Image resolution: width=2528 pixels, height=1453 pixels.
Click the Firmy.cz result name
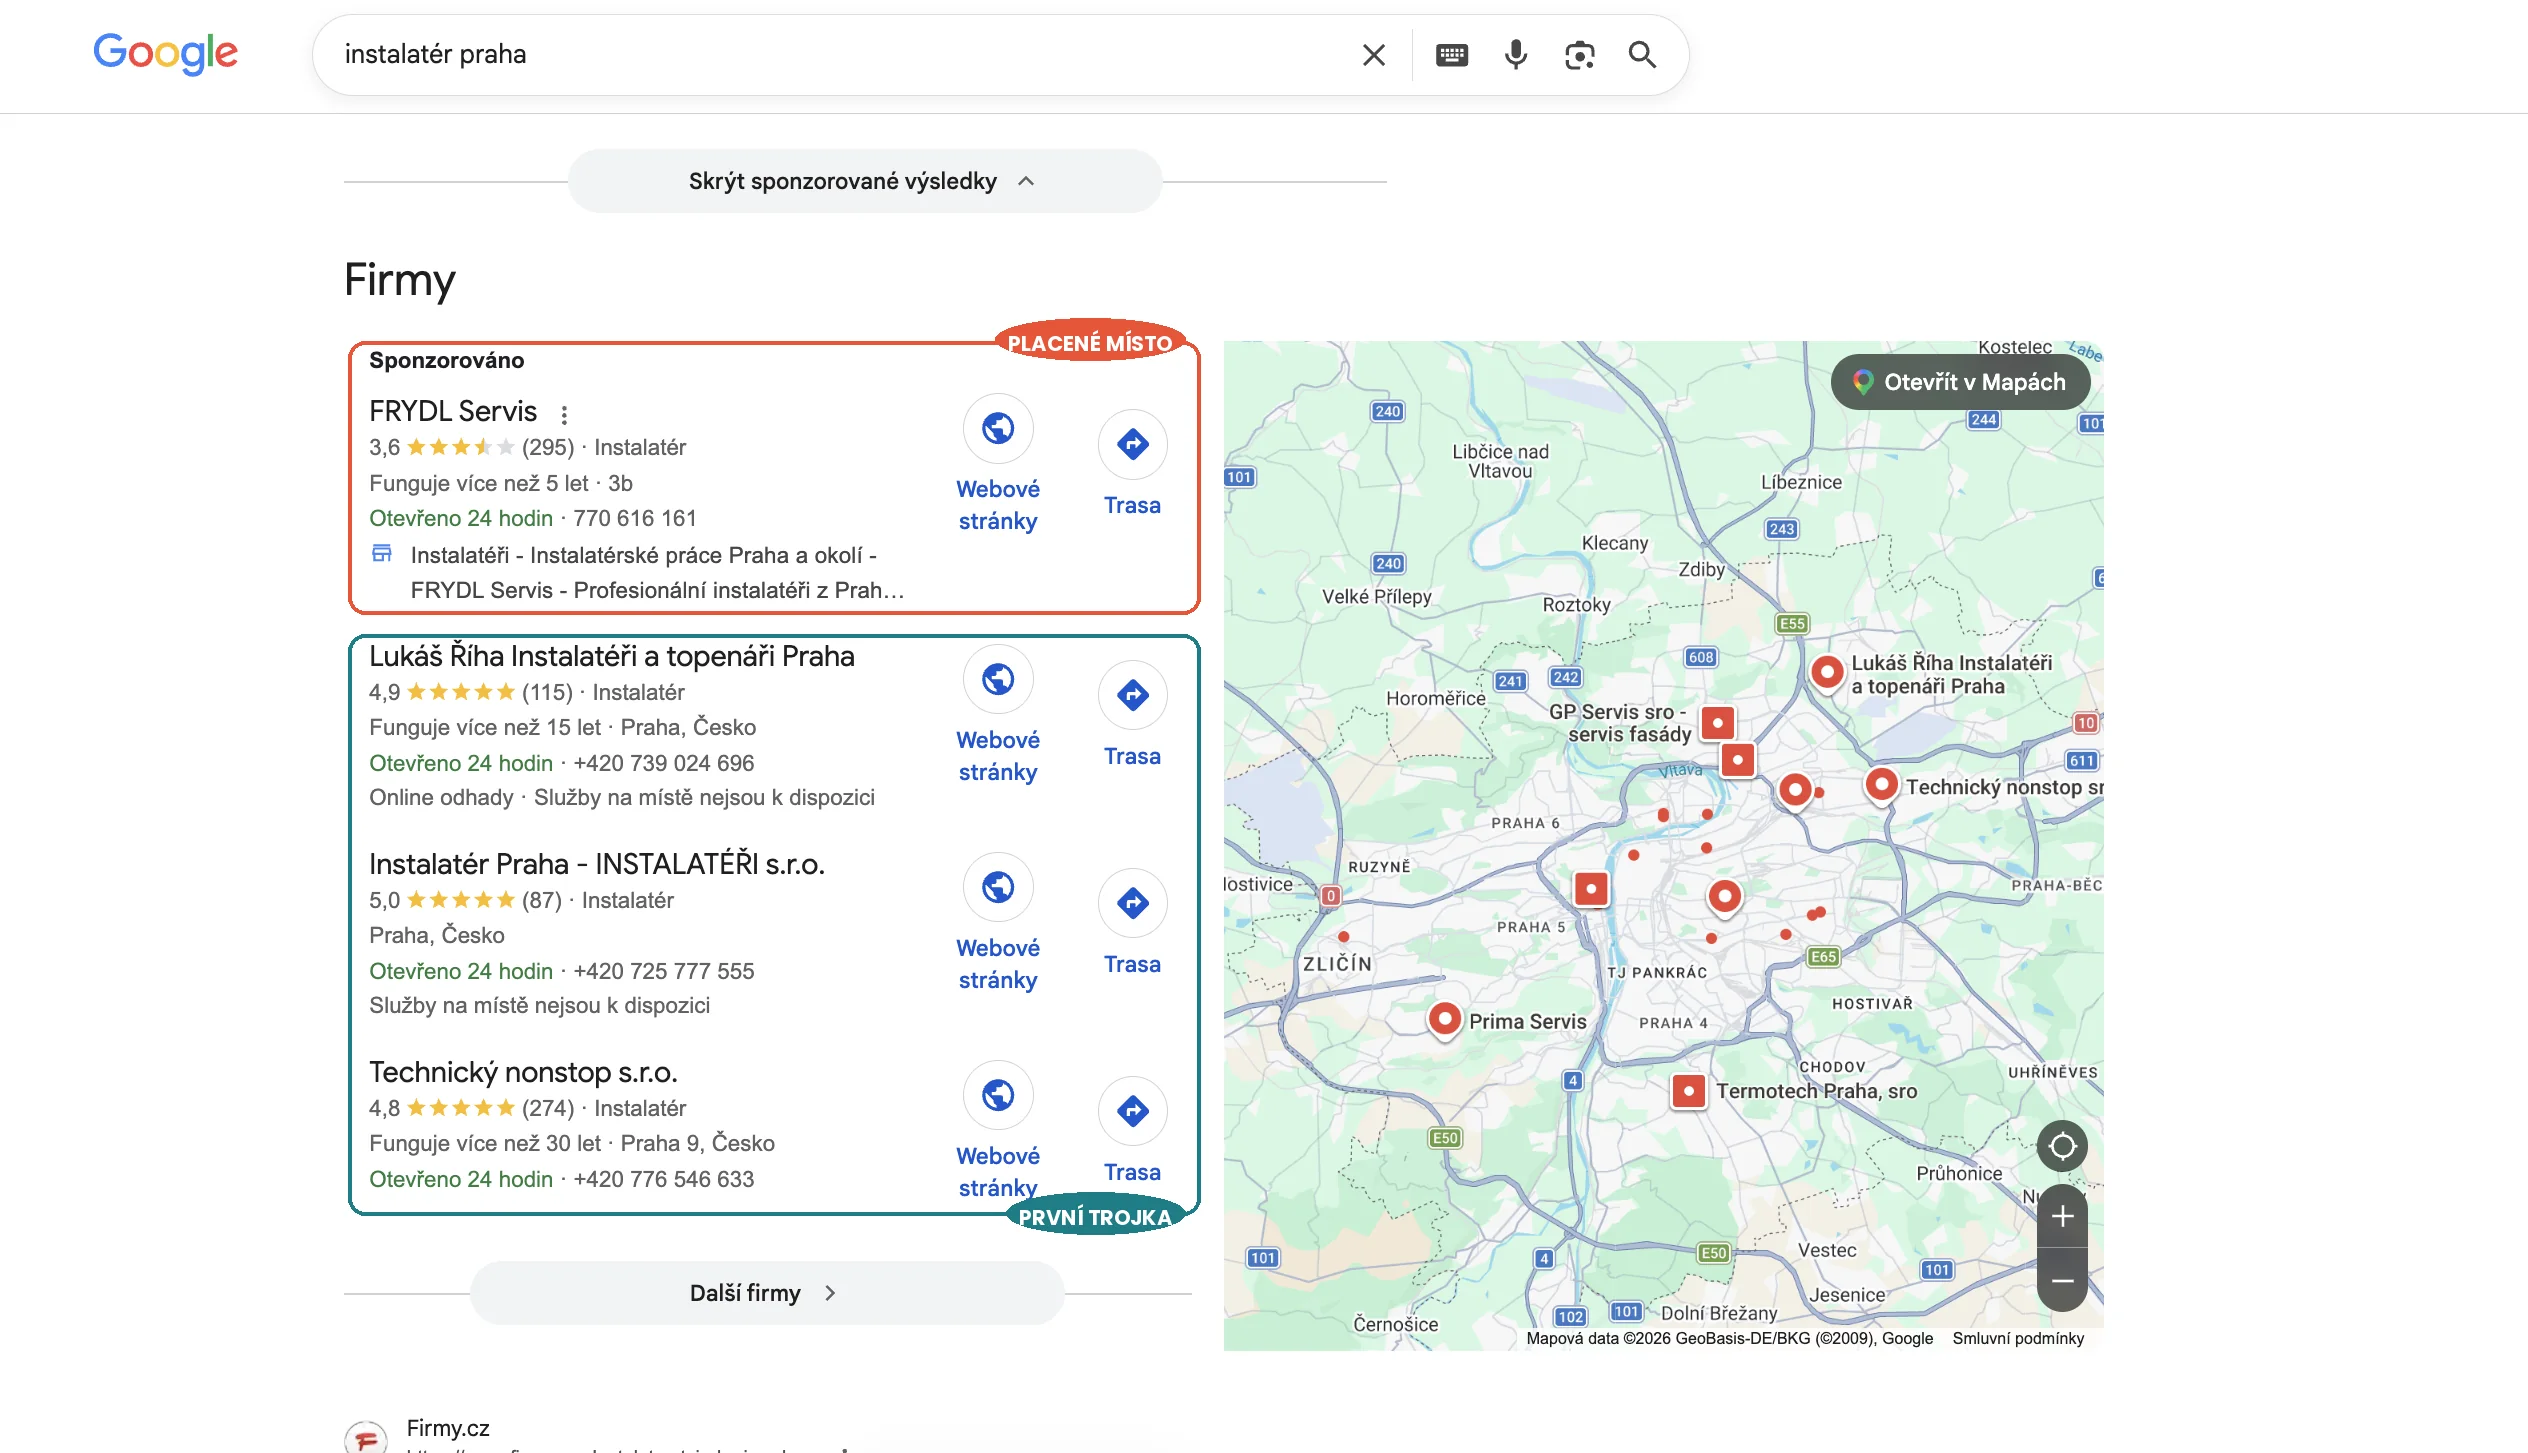(448, 1428)
